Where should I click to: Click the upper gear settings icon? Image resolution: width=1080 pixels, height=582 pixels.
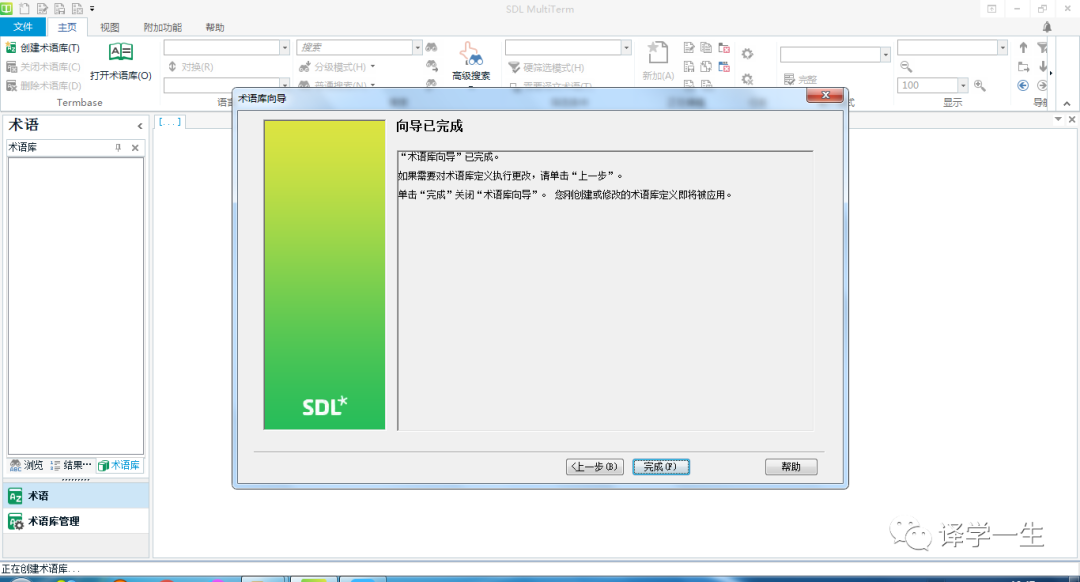click(747, 54)
